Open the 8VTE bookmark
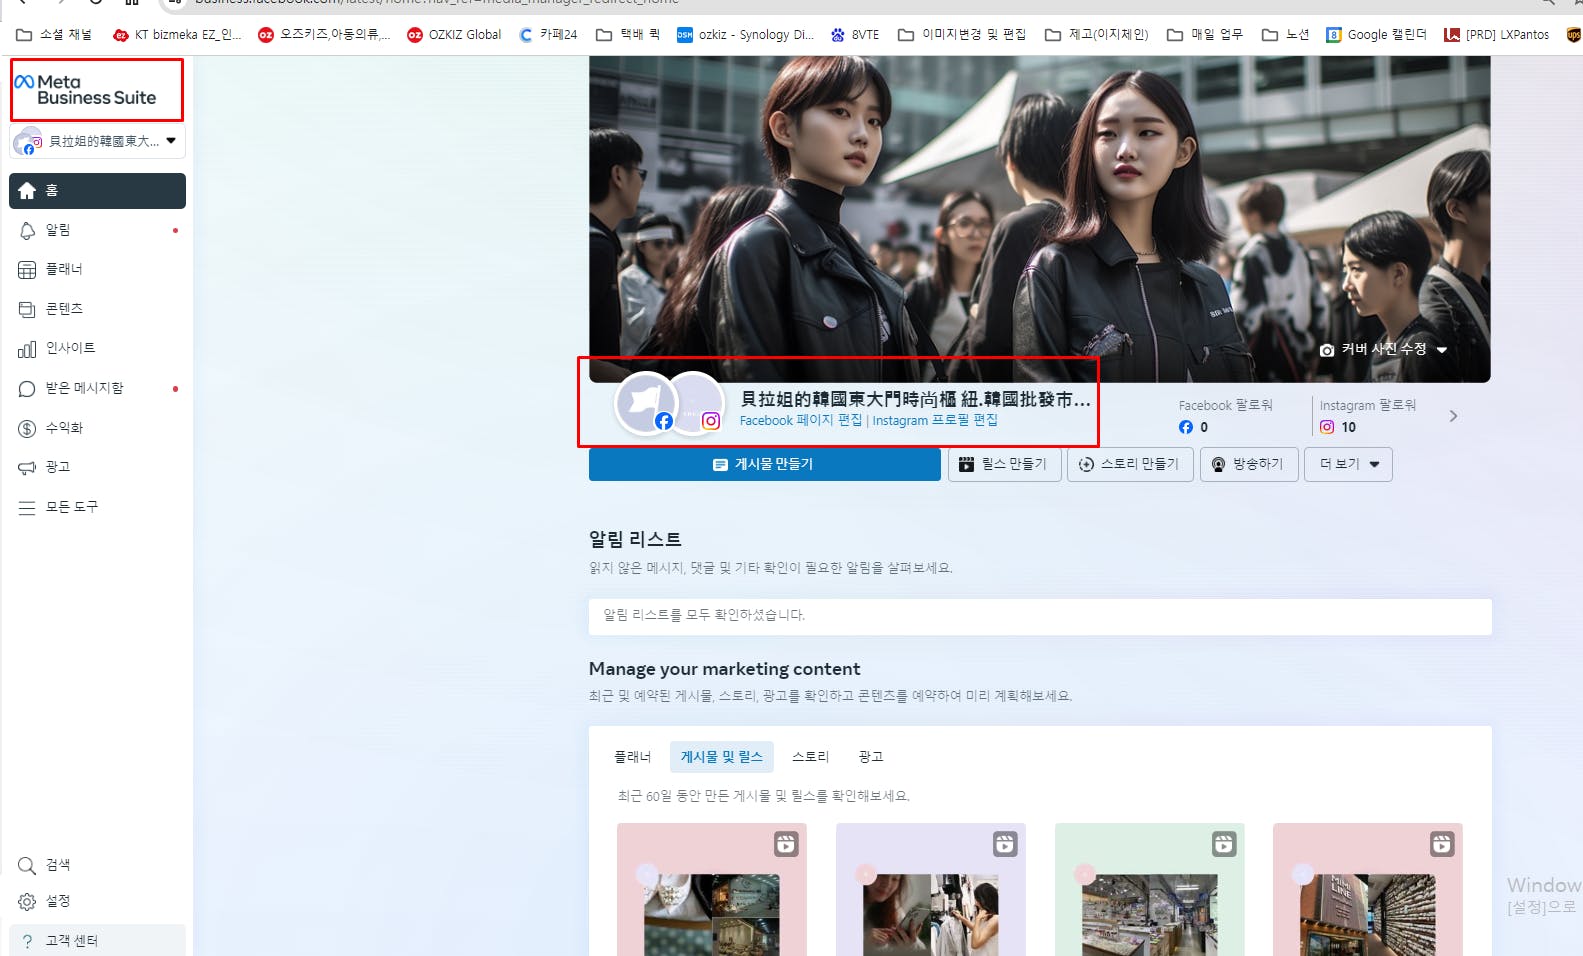Viewport: 1583px width, 956px height. (855, 35)
